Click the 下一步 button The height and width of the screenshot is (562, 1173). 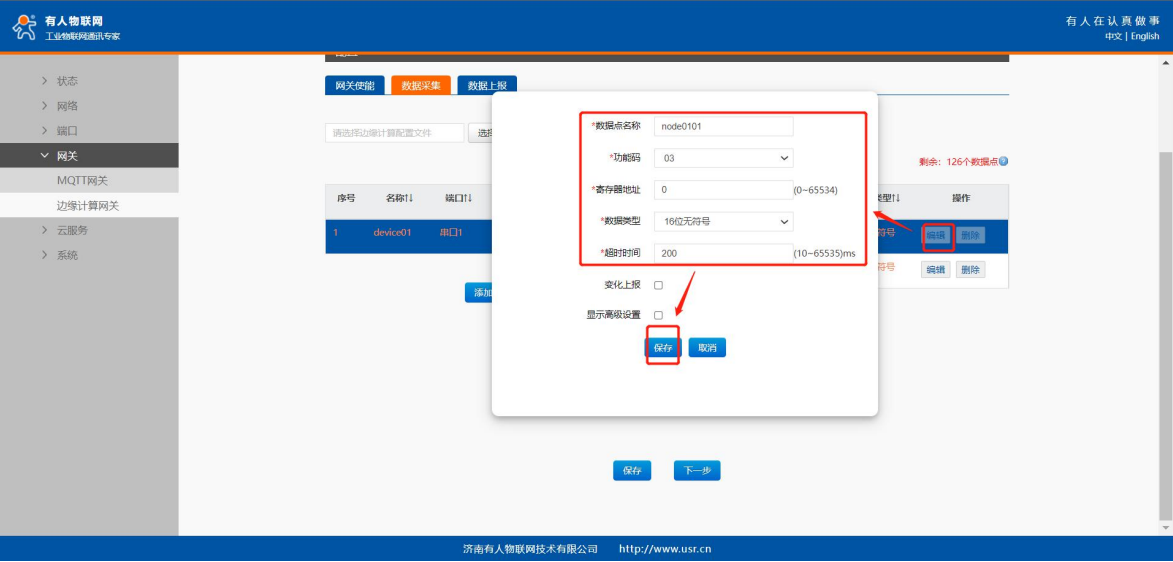tap(696, 471)
